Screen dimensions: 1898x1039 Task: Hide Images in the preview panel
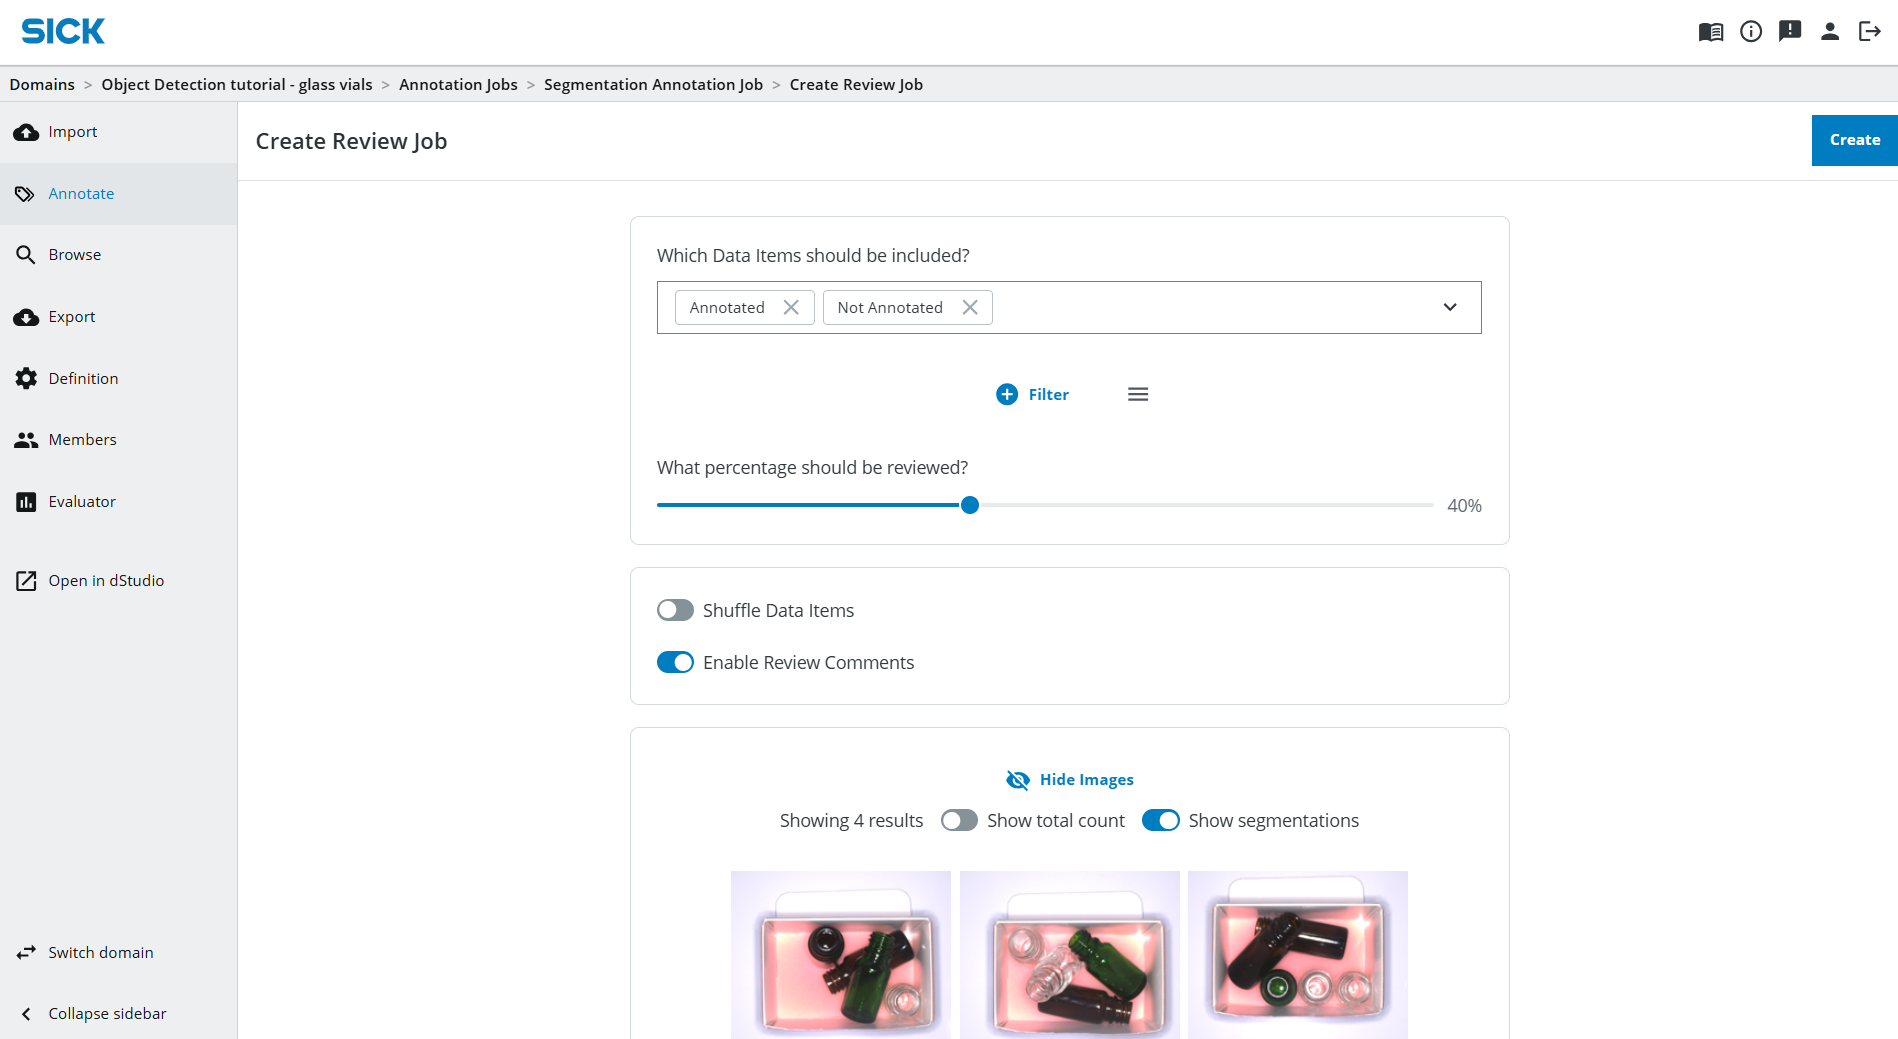tap(1069, 779)
